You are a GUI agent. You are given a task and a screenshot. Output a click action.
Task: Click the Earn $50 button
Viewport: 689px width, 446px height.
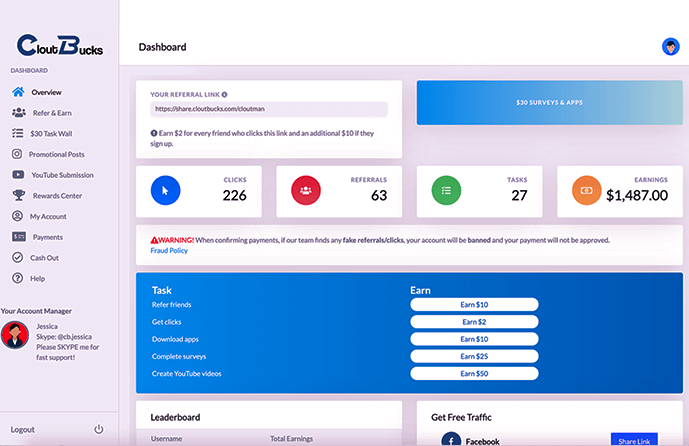tap(474, 373)
